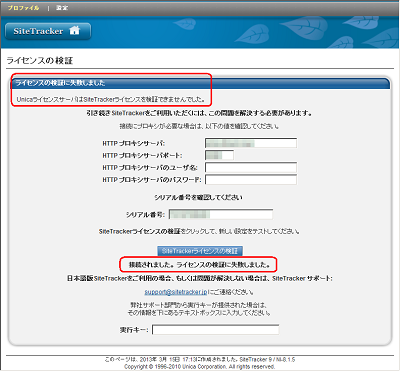Focus the HTTP プロキシサーバポート field
The image size is (400, 371).
click(x=219, y=155)
